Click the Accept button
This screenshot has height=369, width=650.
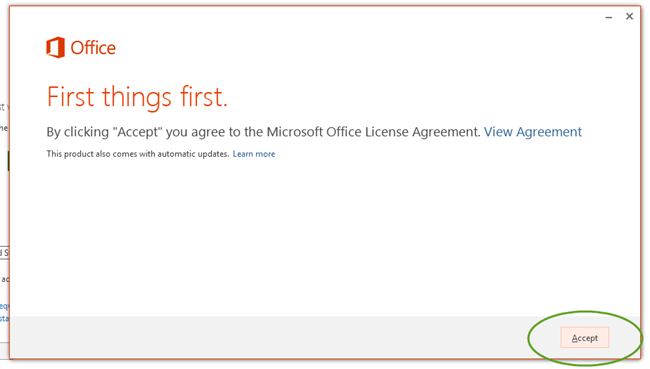coord(585,337)
